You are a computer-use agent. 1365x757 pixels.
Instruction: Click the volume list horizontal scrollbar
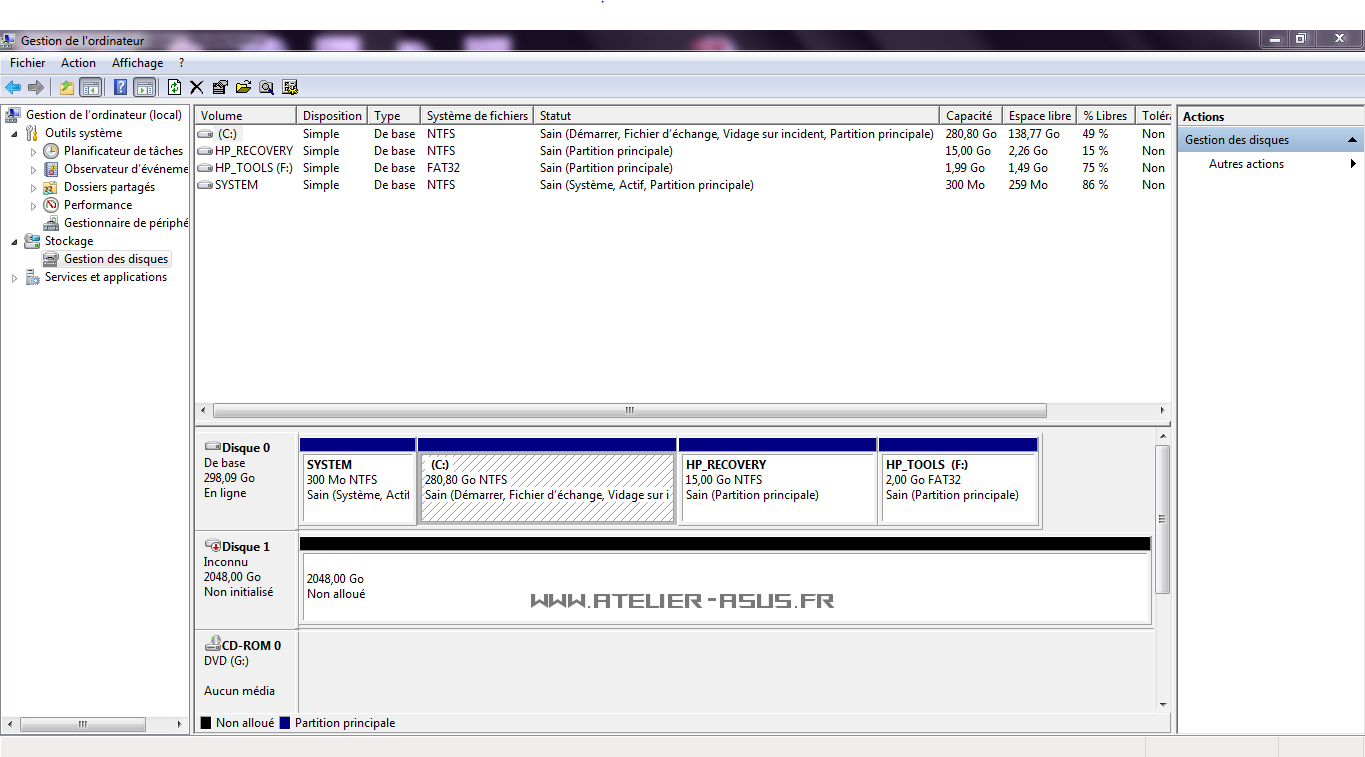pos(629,411)
